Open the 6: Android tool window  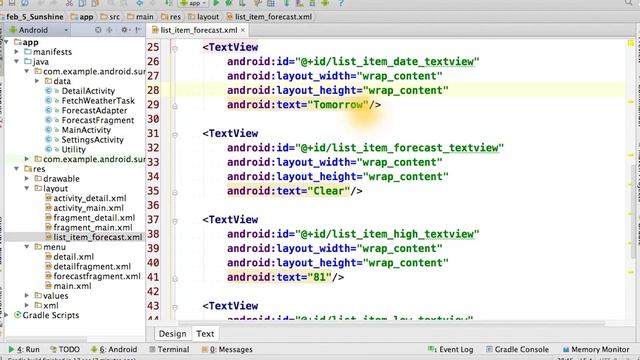(114, 349)
